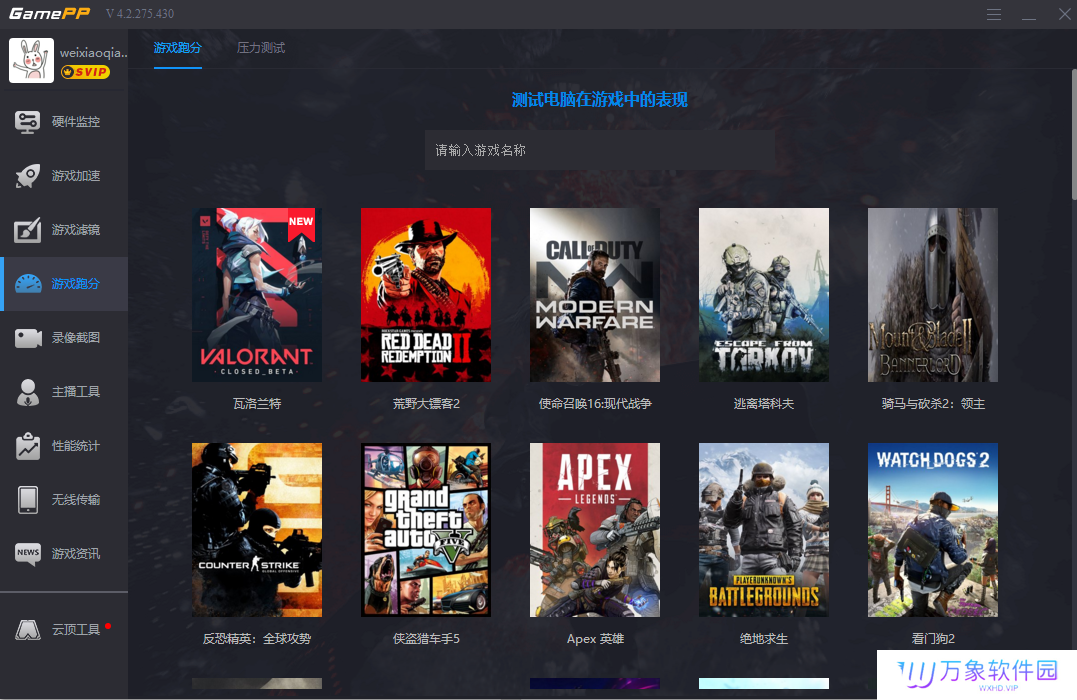Viewport: 1077px width, 700px height.
Task: Click the 反恐精英：全球攻势 game title
Action: pyautogui.click(x=257, y=639)
